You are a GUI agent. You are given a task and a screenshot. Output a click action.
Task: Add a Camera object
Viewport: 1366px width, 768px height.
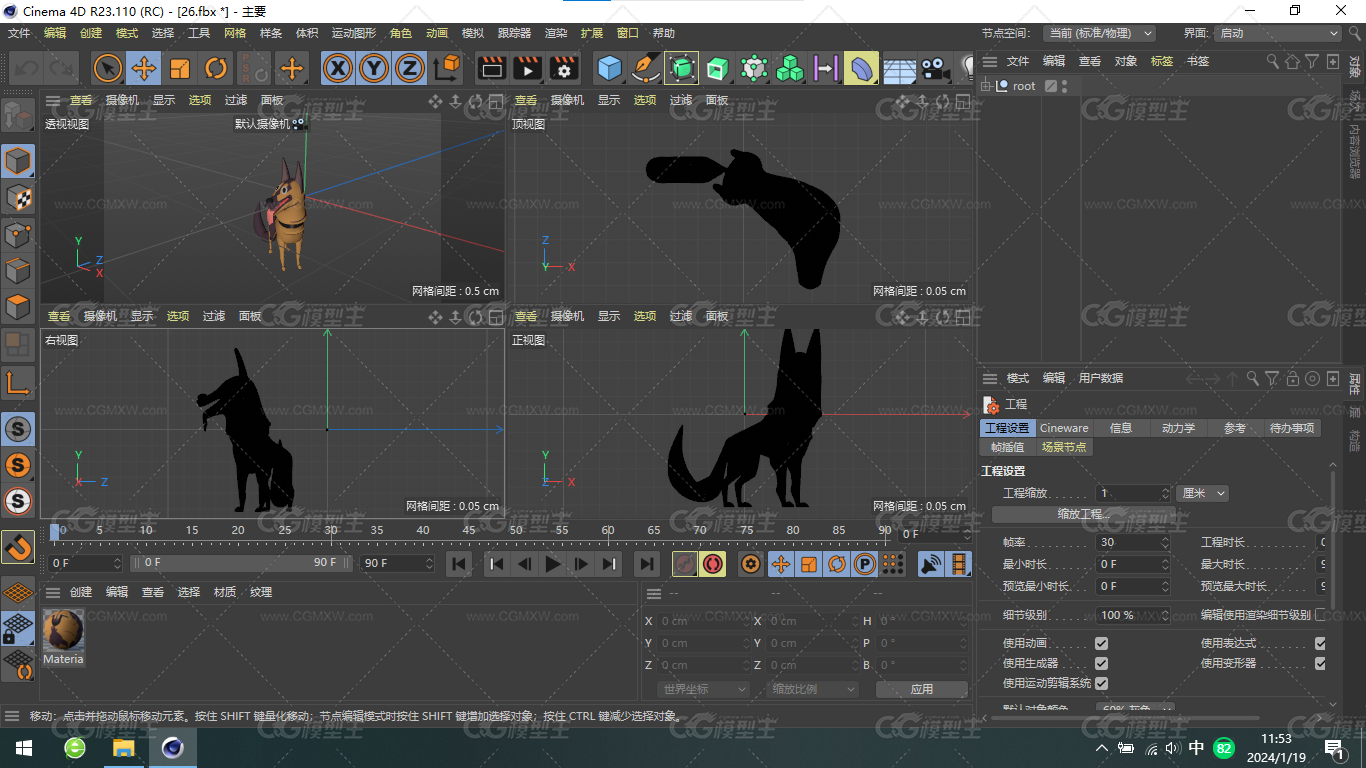[934, 68]
